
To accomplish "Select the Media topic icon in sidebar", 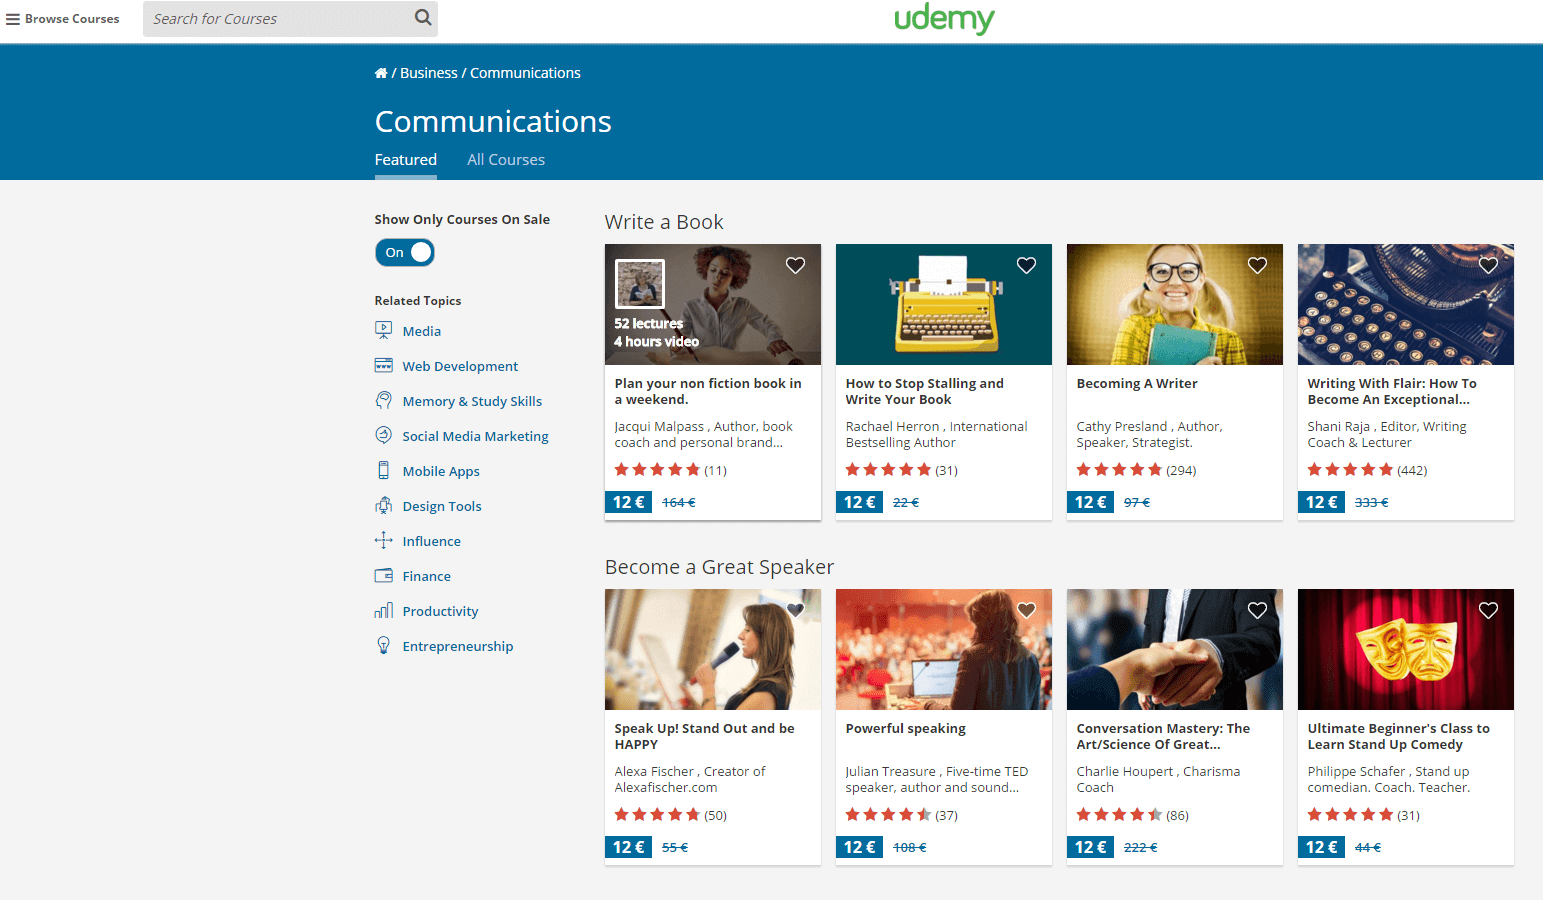I will (385, 330).
